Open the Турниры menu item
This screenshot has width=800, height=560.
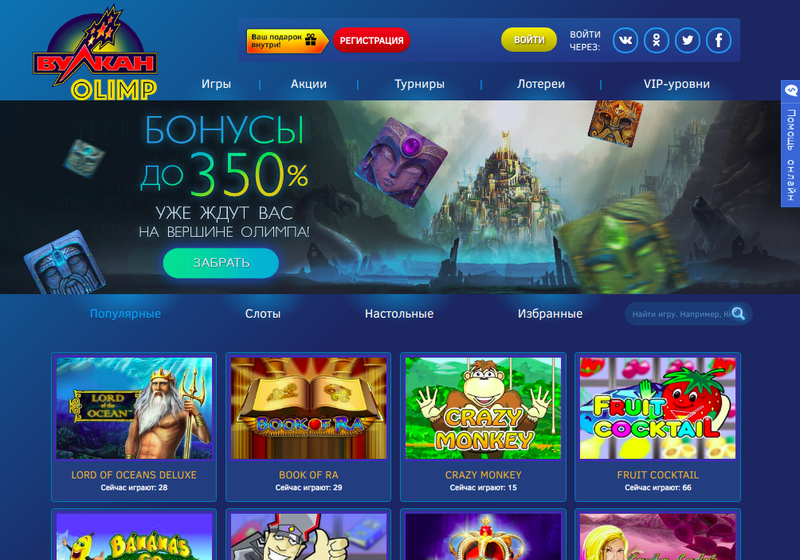(419, 84)
